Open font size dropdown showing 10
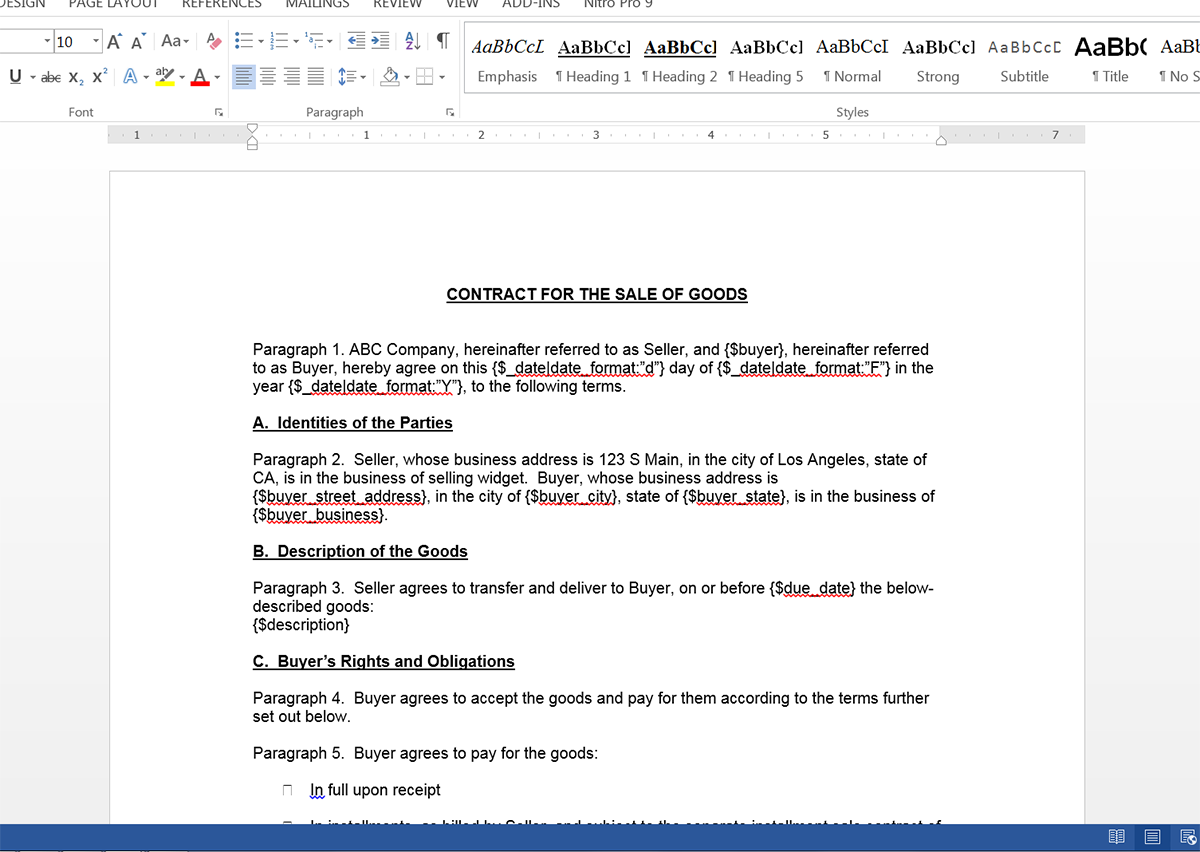 coord(96,41)
